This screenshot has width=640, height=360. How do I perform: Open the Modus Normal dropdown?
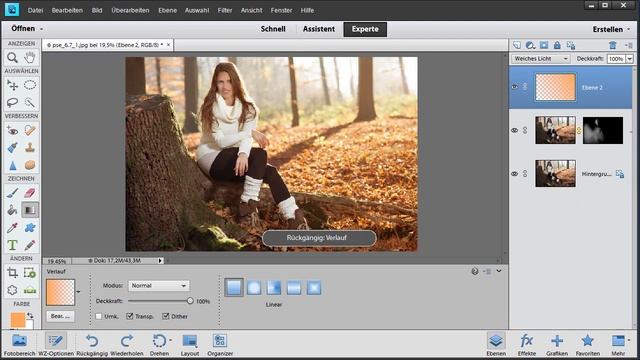pyautogui.click(x=159, y=286)
